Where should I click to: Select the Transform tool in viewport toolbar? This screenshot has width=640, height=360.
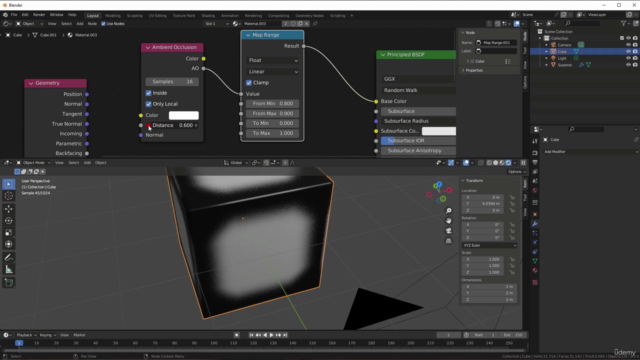pyautogui.click(x=9, y=244)
